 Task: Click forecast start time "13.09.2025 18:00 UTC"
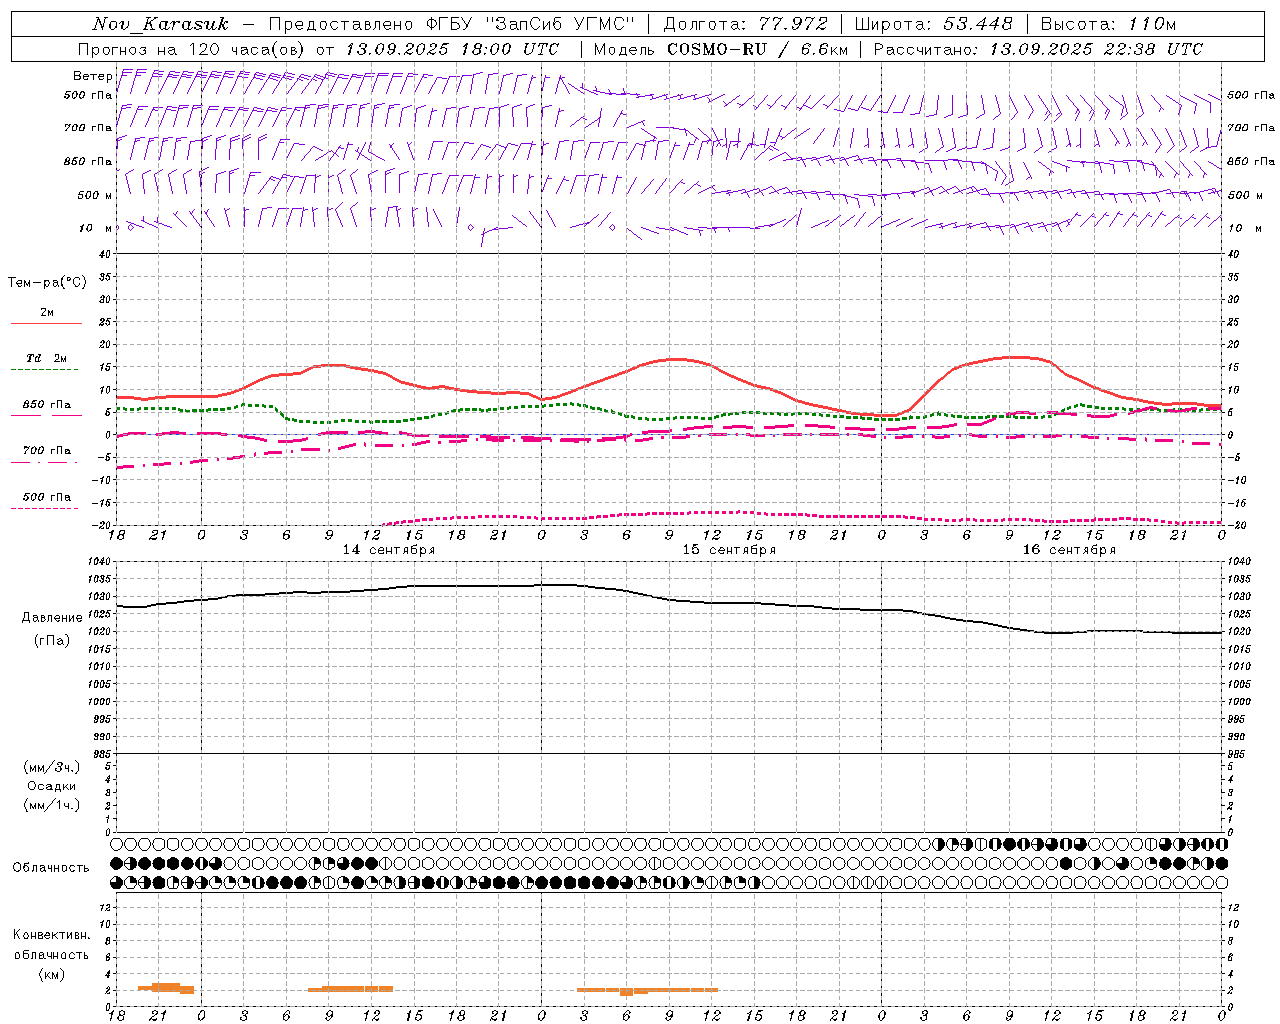tap(452, 49)
